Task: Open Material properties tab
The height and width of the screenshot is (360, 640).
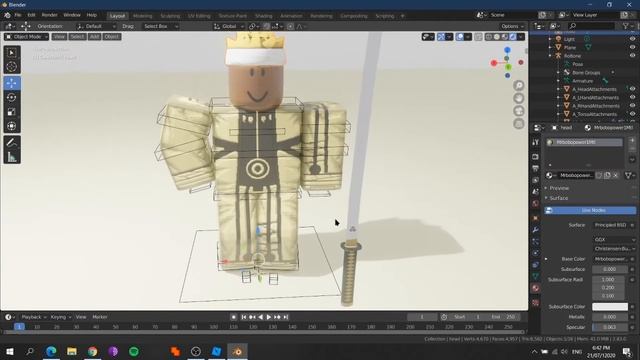Action: pos(536,288)
